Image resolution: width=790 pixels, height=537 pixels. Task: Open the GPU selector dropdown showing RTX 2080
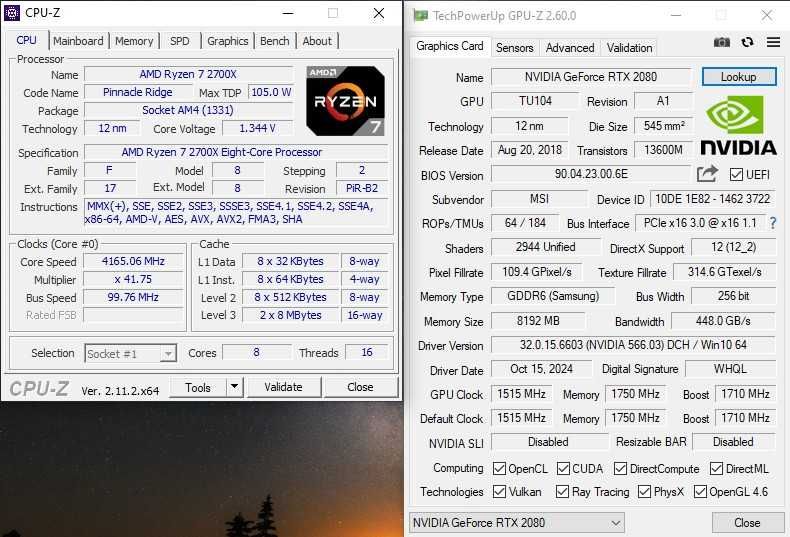pyautogui.click(x=517, y=522)
